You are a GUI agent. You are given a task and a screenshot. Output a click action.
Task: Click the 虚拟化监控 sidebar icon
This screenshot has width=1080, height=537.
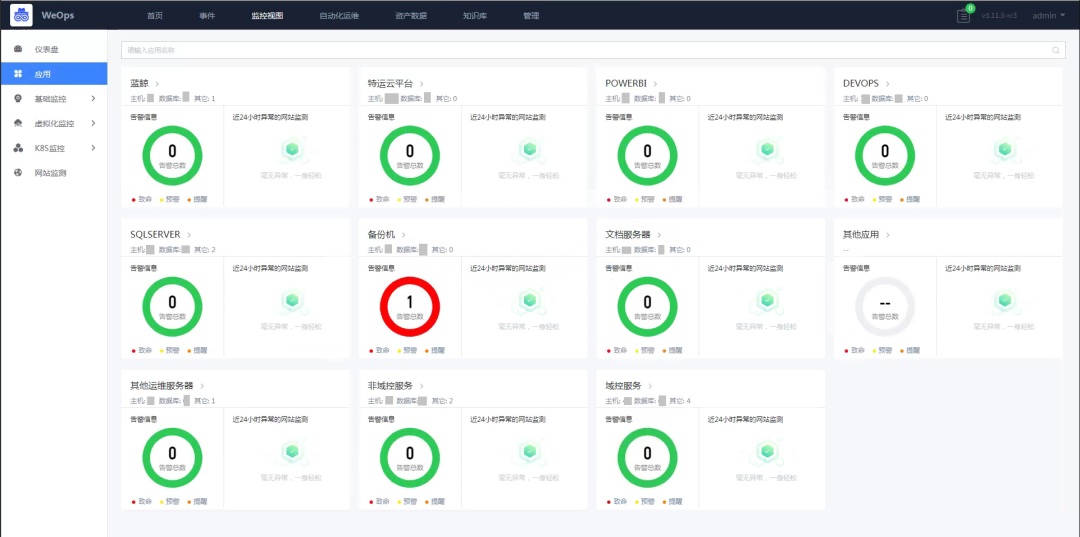point(19,123)
